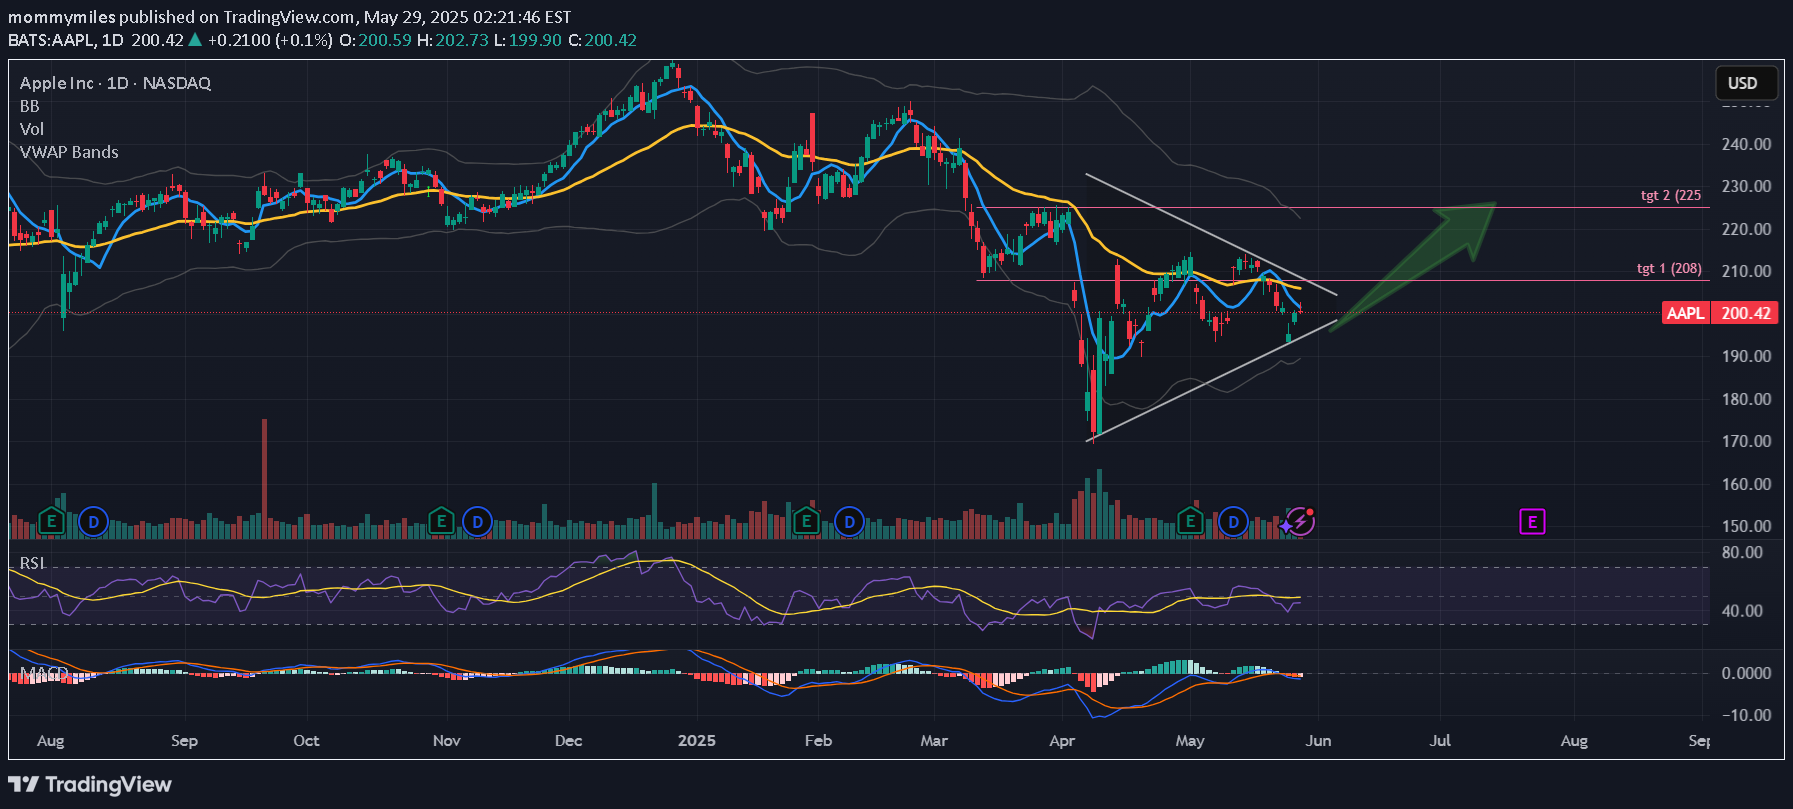1793x809 pixels.
Task: Click the VWAP Bands indicator label
Action: coord(69,152)
